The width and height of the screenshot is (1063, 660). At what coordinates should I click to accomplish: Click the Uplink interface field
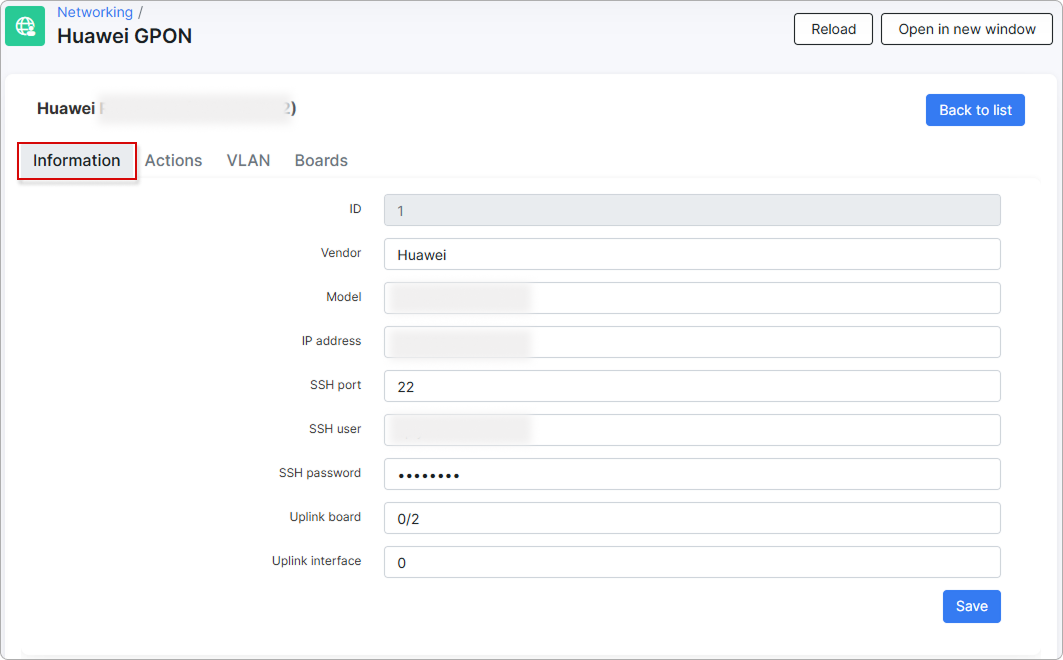pos(691,562)
